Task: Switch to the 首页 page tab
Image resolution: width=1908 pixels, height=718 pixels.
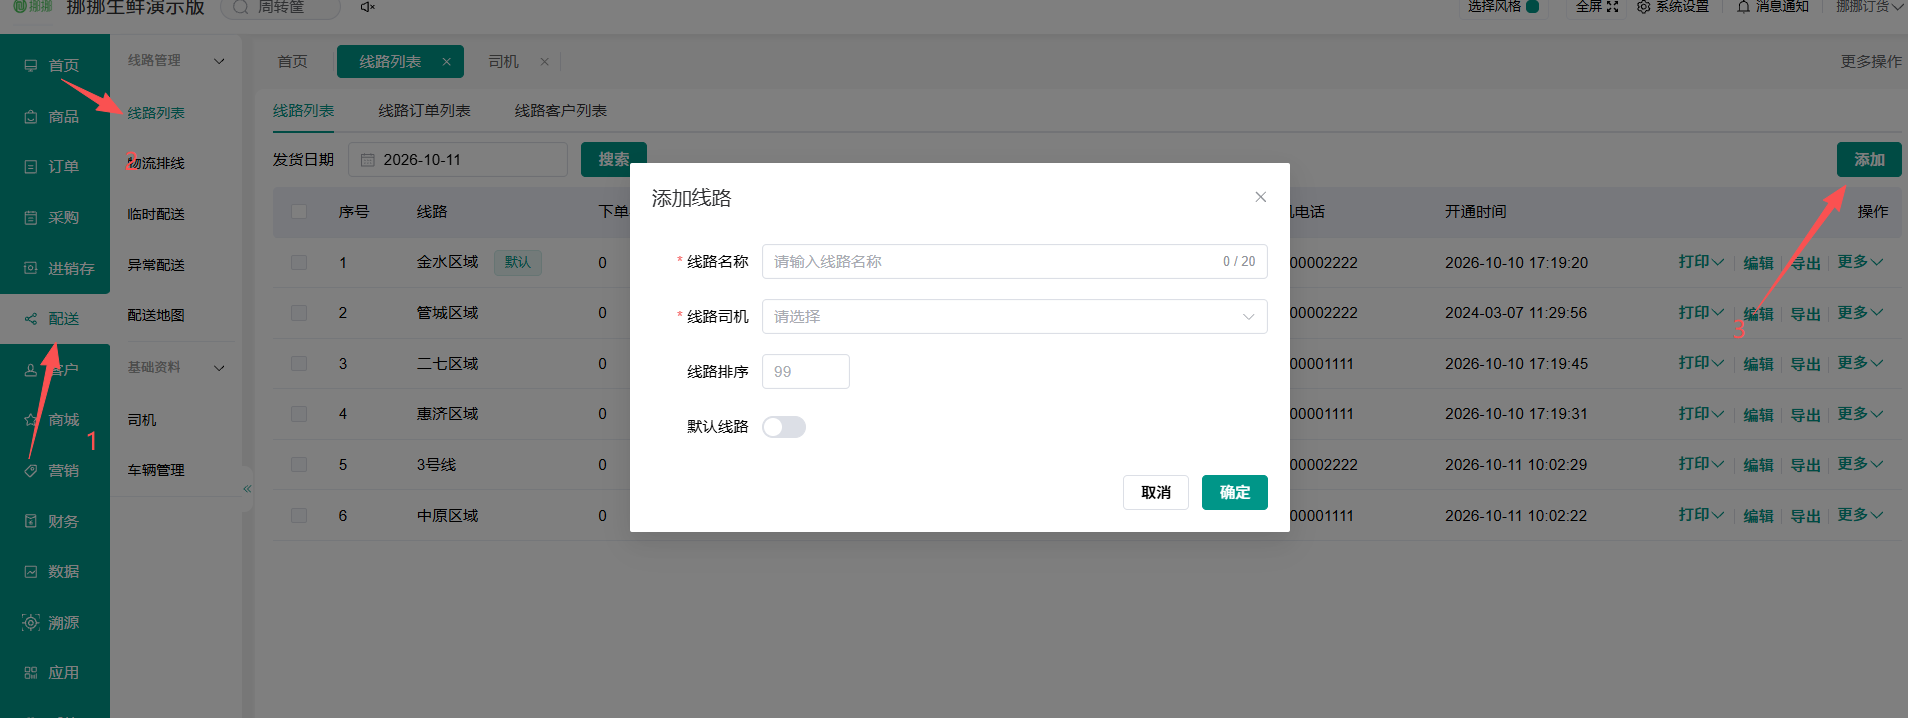Action: coord(292,62)
